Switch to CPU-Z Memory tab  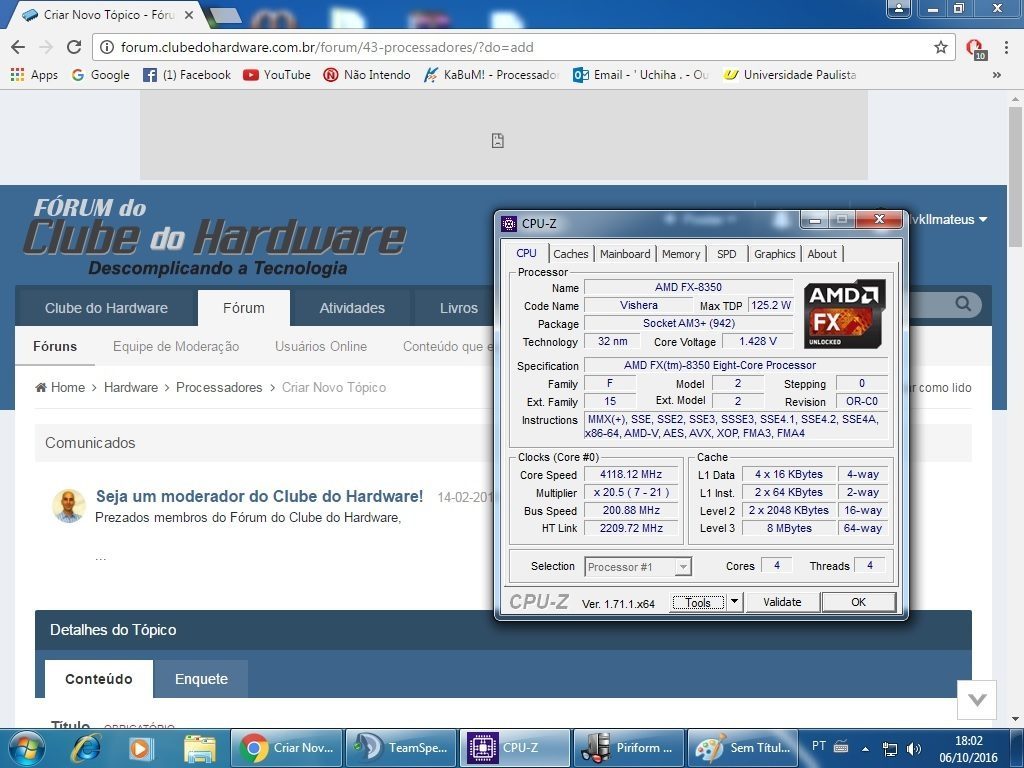coord(680,253)
